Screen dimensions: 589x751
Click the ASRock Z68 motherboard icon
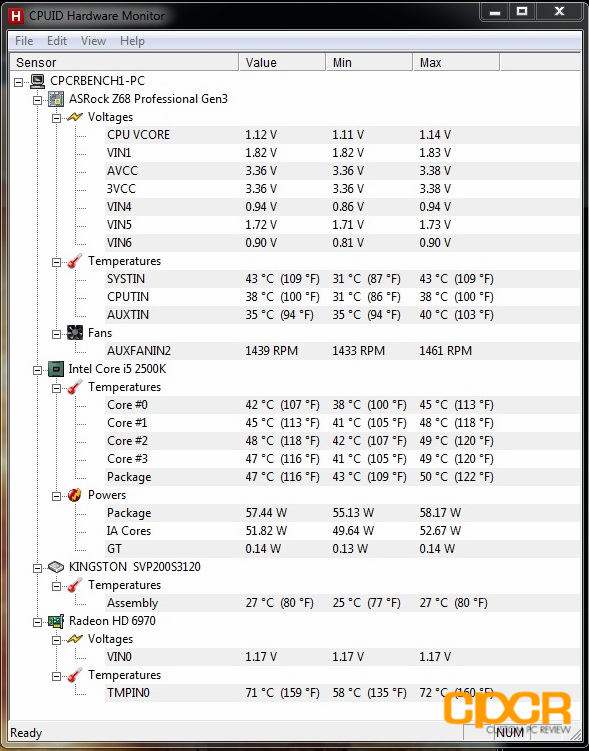click(x=56, y=99)
